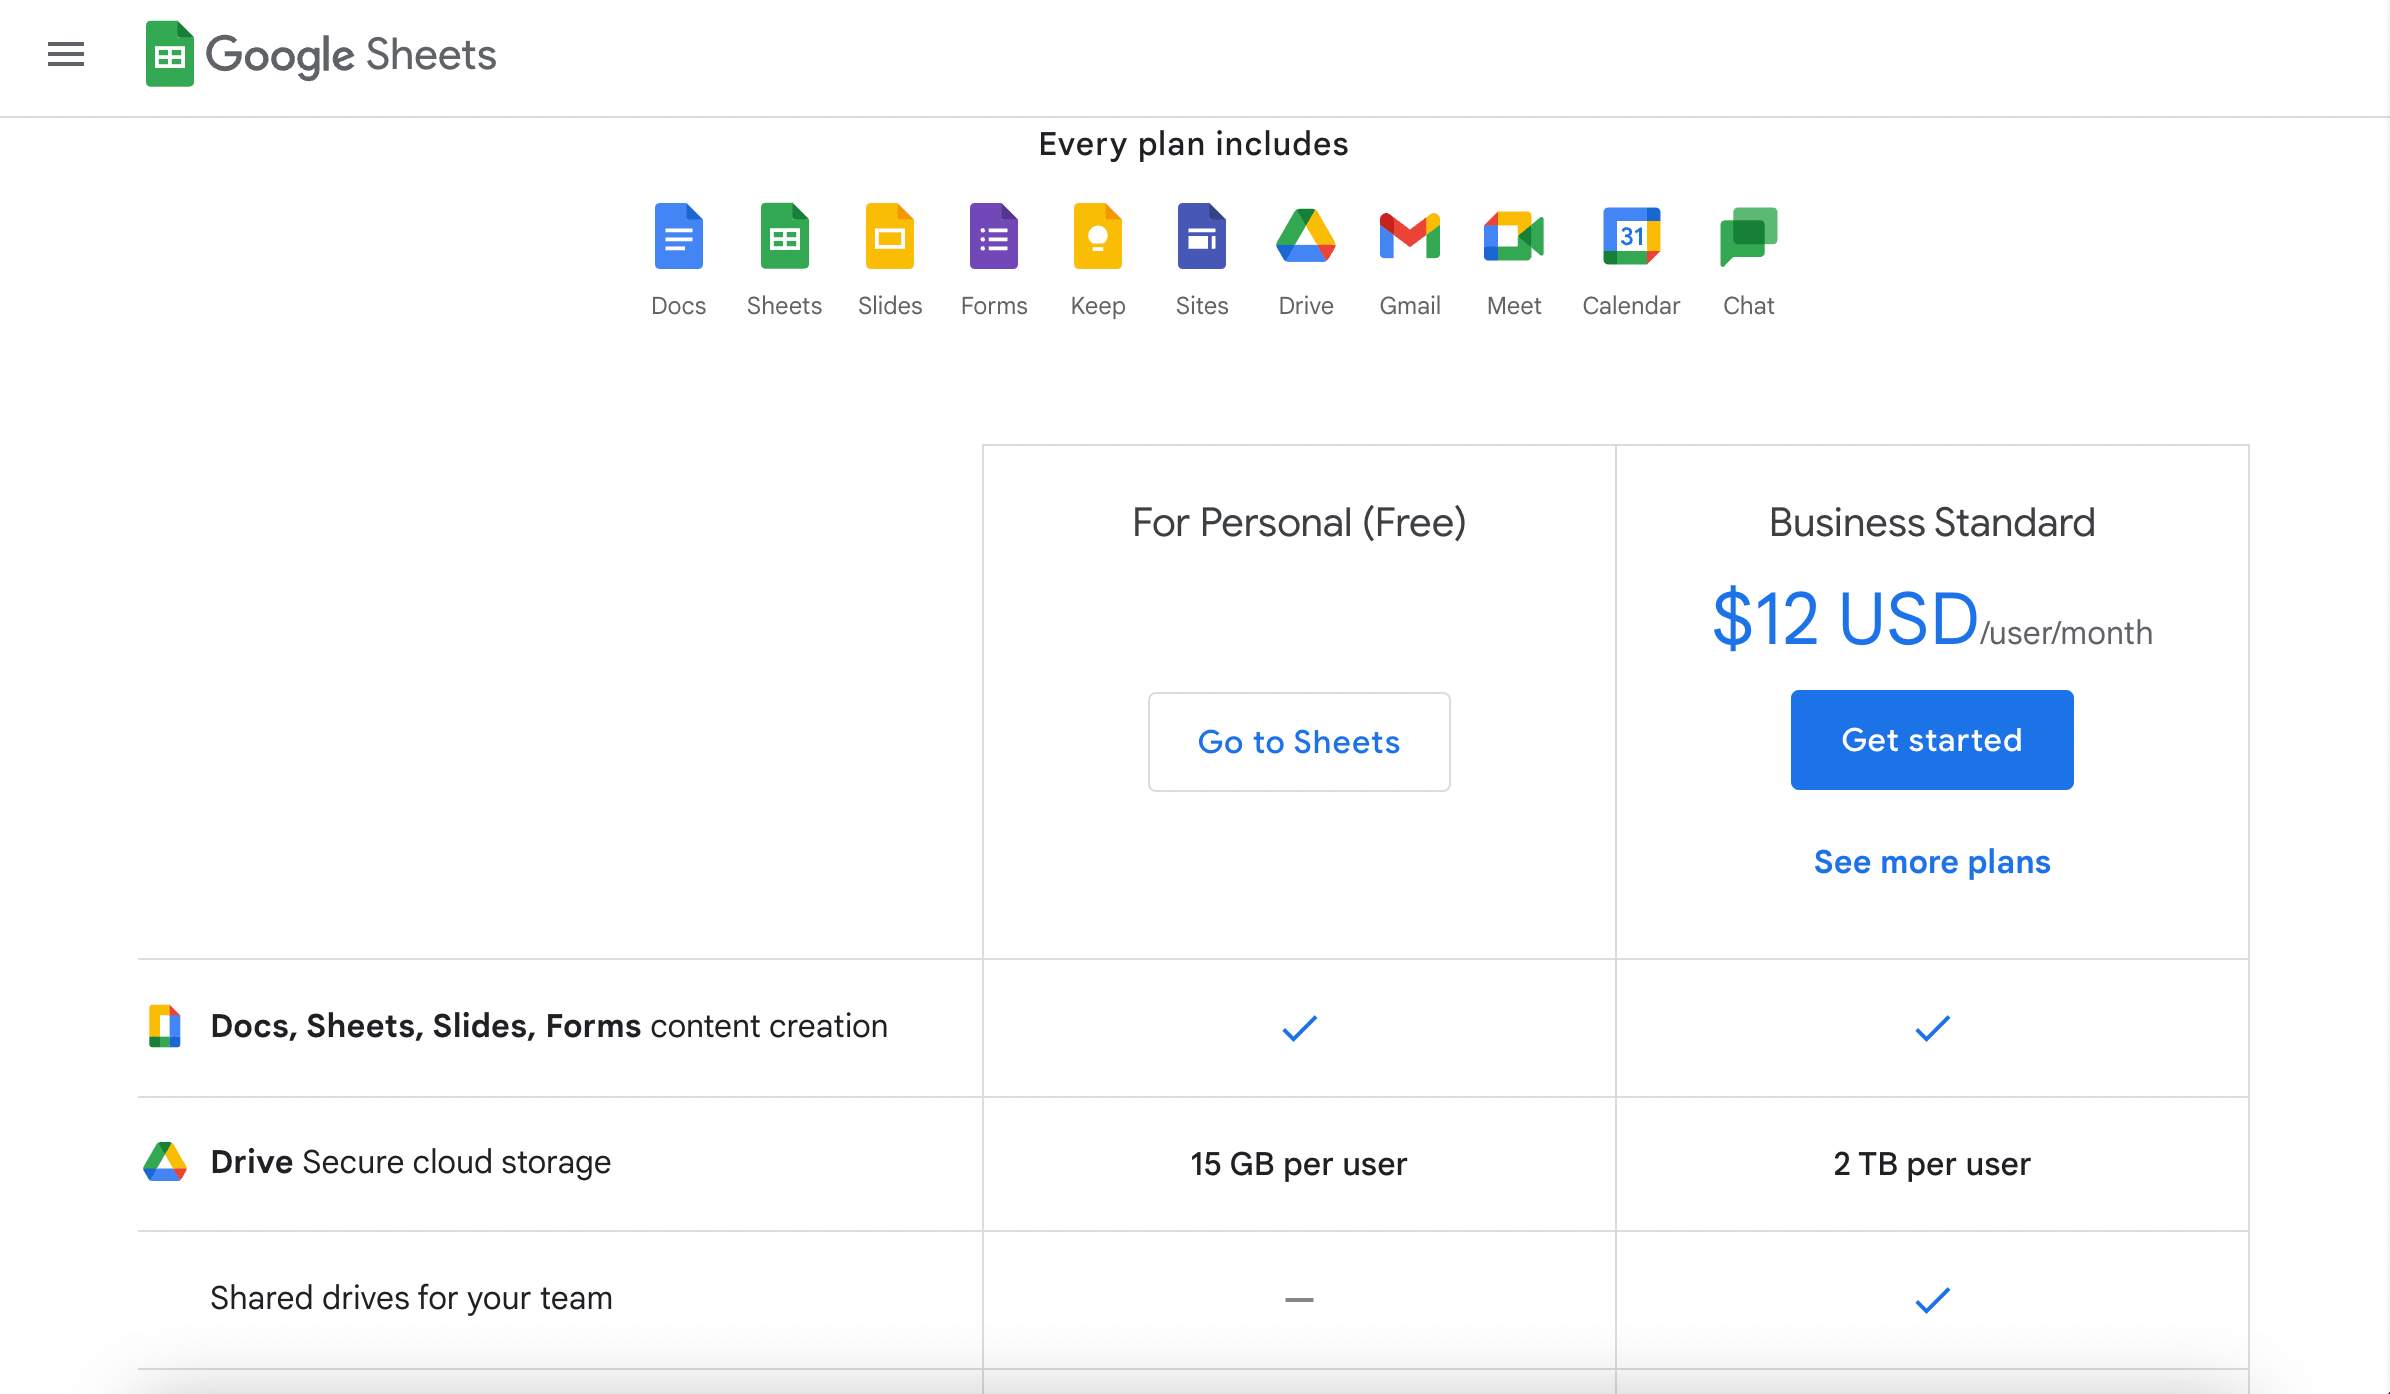The image size is (2390, 1394).
Task: Select the Drive icon next to Secure cloud storage
Action: tap(165, 1161)
